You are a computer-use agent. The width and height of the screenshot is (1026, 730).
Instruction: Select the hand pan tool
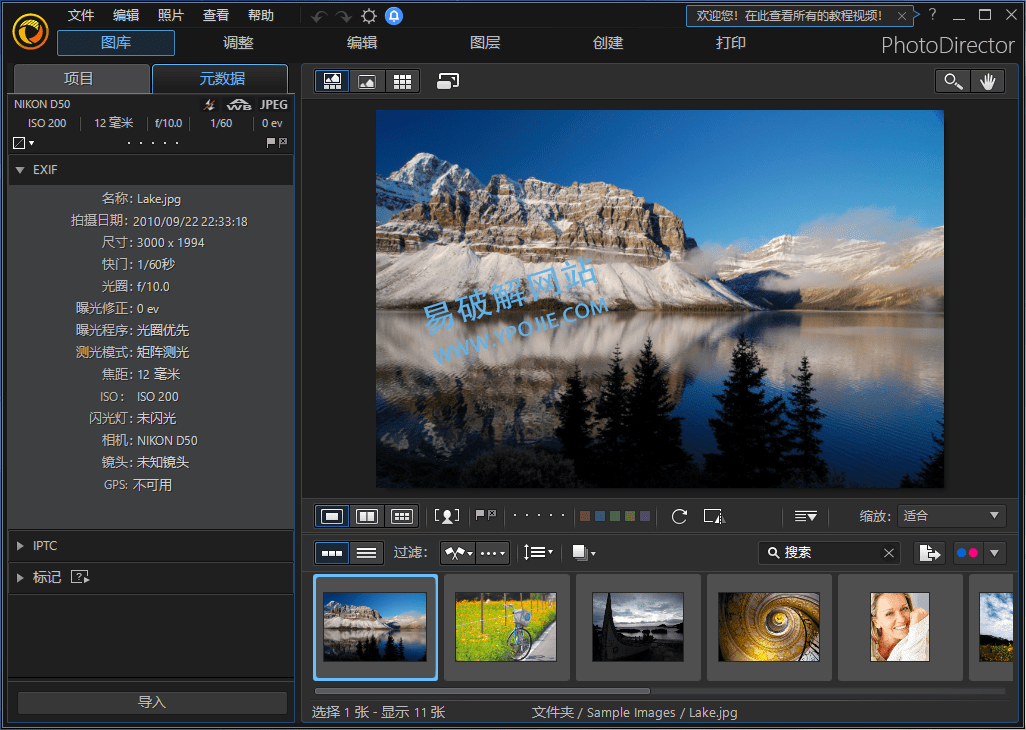pos(987,82)
